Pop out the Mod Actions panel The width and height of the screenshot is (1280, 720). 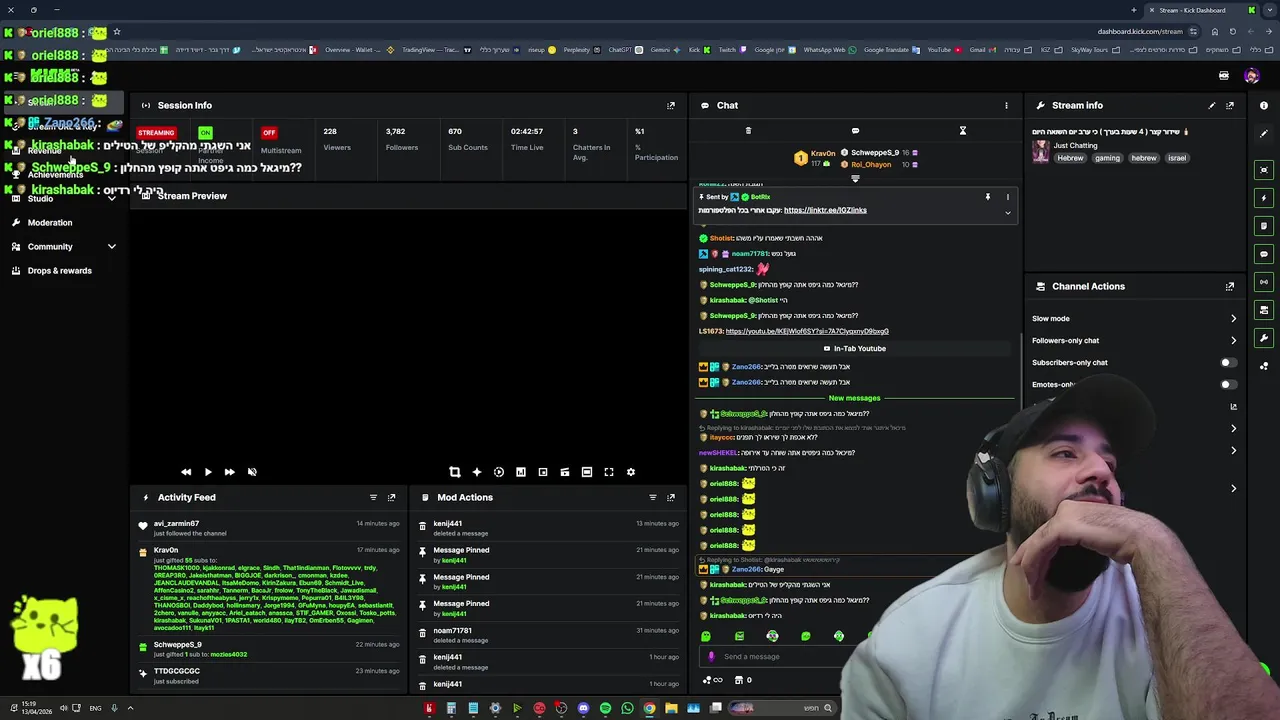pos(671,497)
